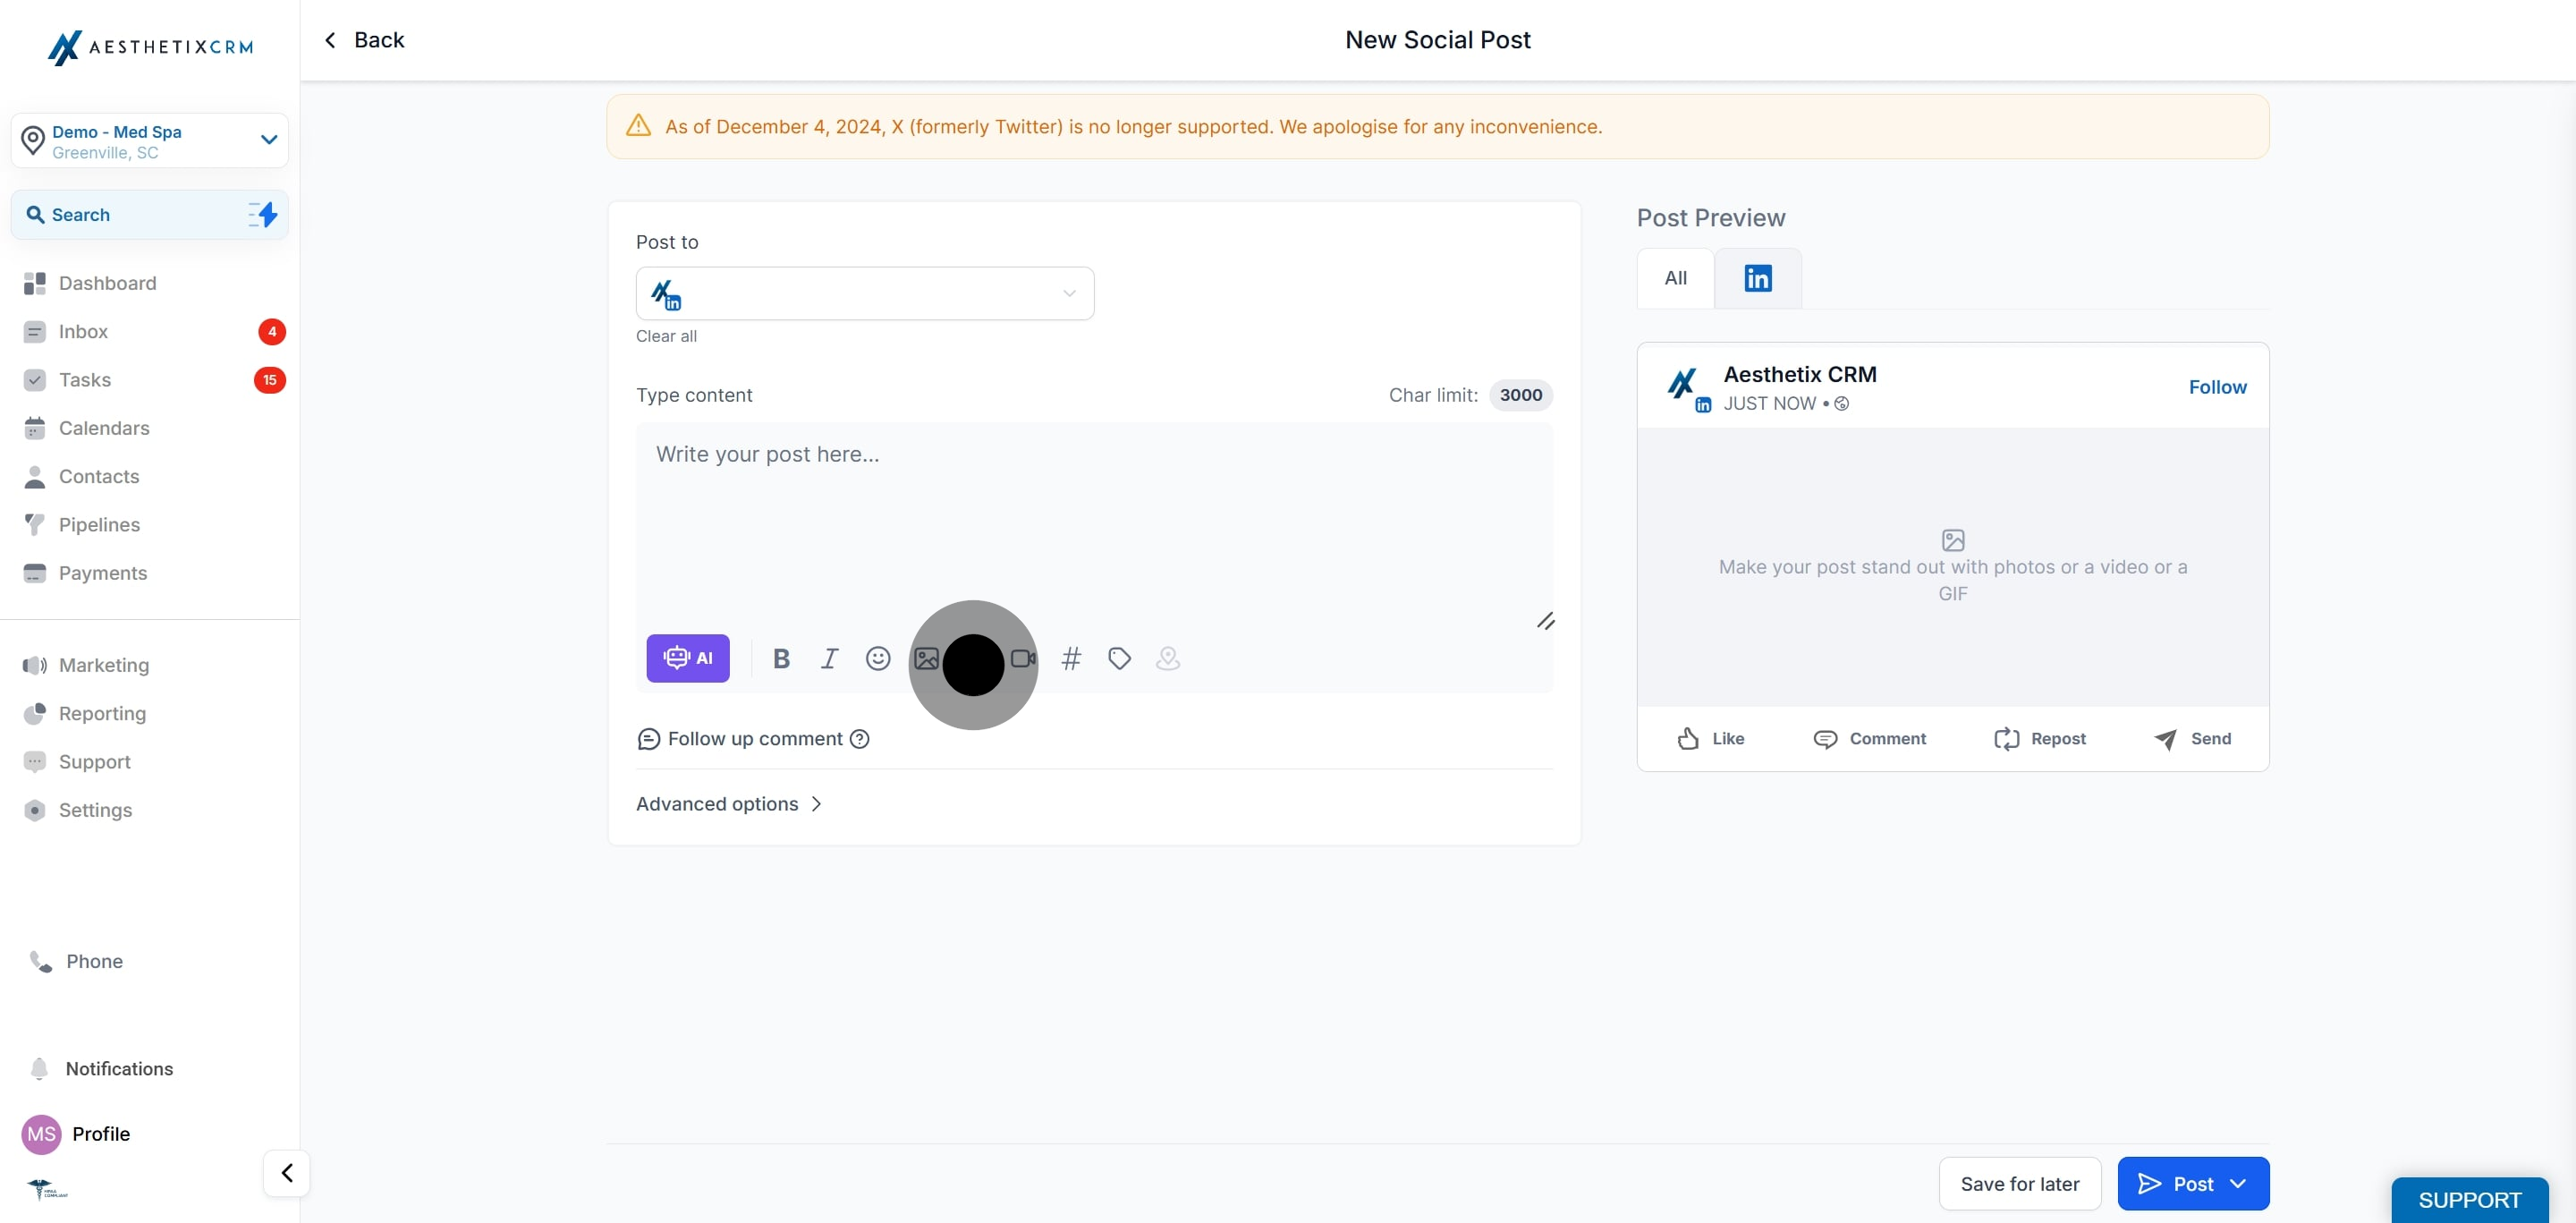This screenshot has height=1223, width=2576.
Task: Click Follow up comment help icon
Action: [859, 739]
